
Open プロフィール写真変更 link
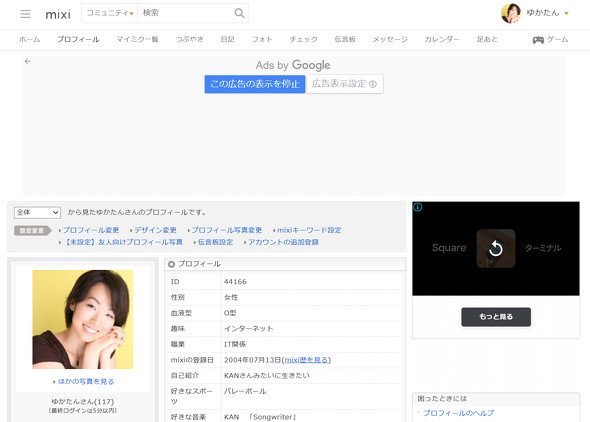227,230
